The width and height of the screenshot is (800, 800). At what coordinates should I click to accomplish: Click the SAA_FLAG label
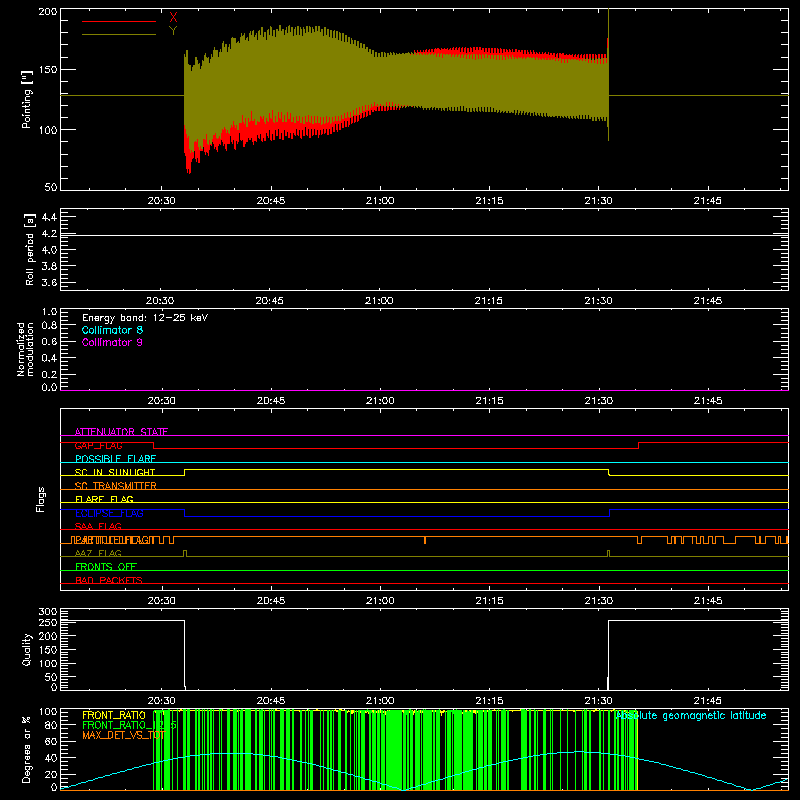click(98, 526)
